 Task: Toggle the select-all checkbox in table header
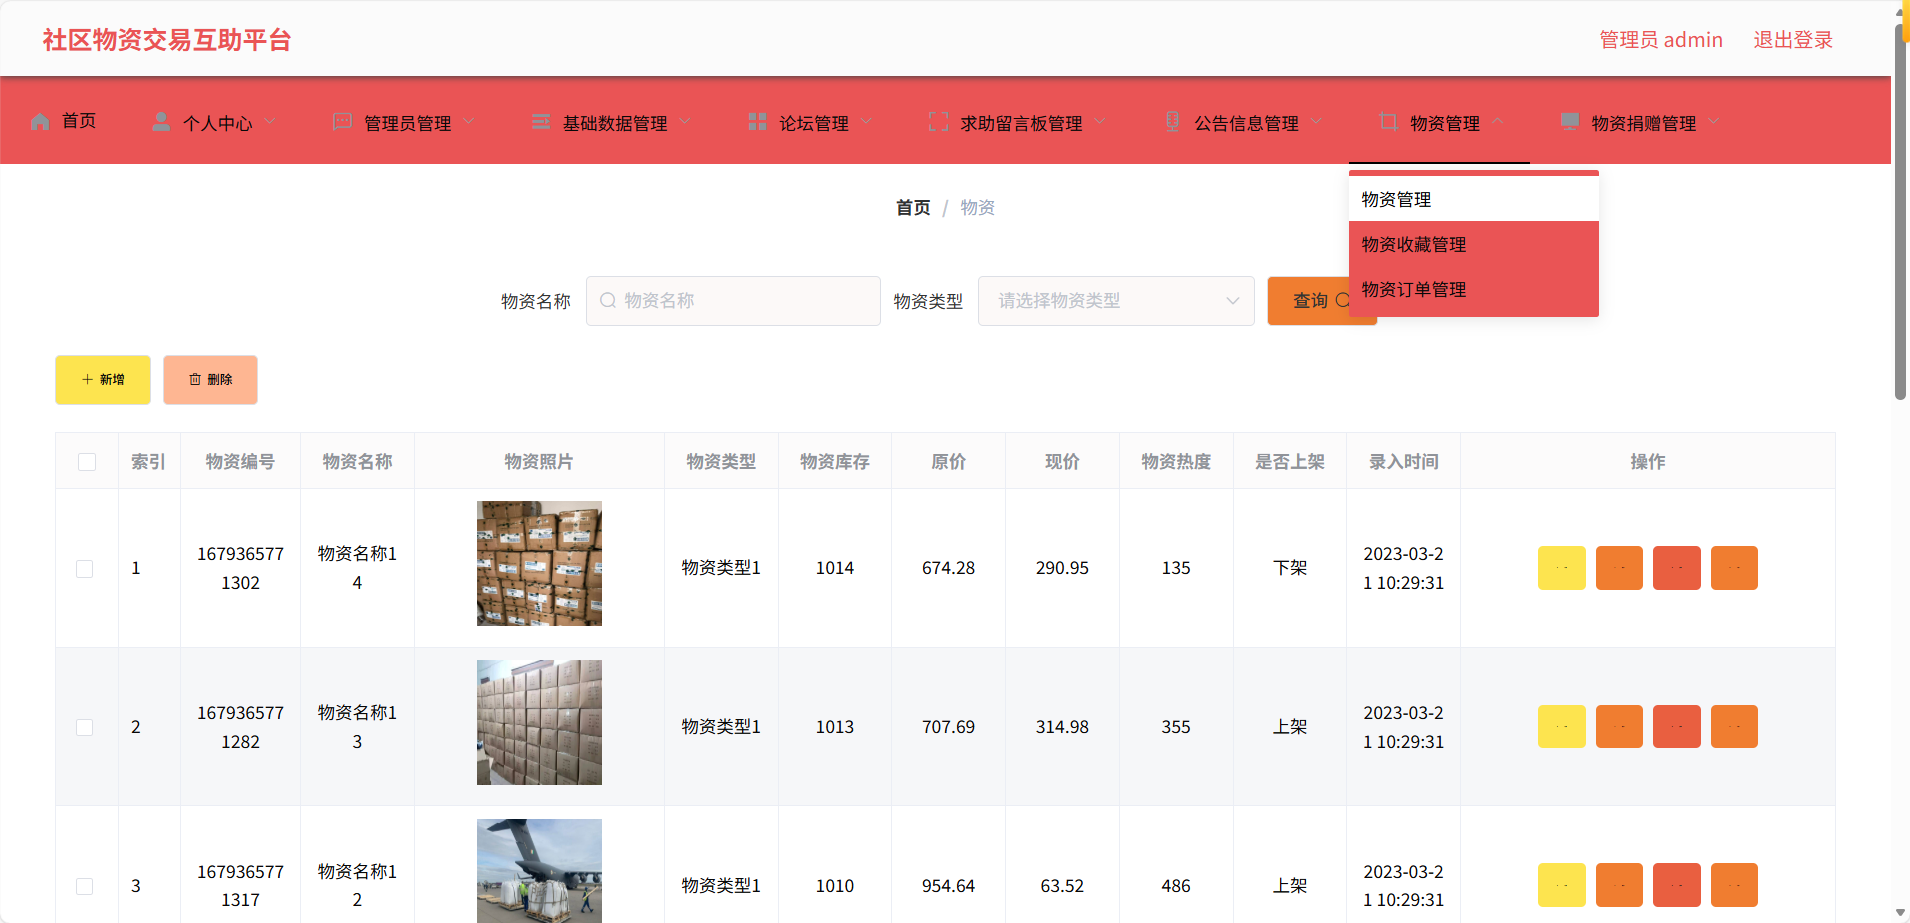87,462
